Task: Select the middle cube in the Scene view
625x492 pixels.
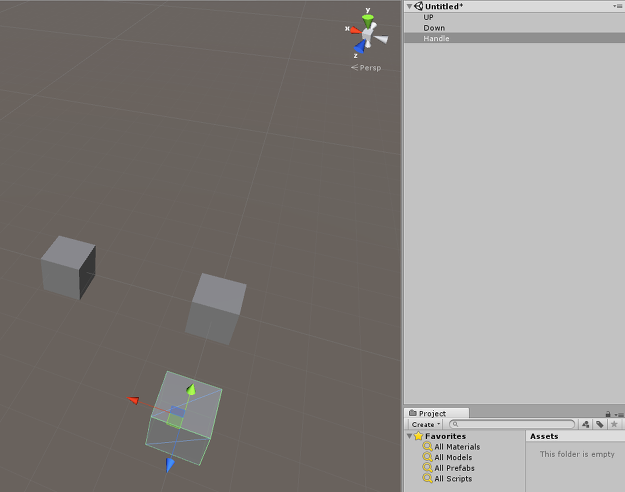Action: 216,309
